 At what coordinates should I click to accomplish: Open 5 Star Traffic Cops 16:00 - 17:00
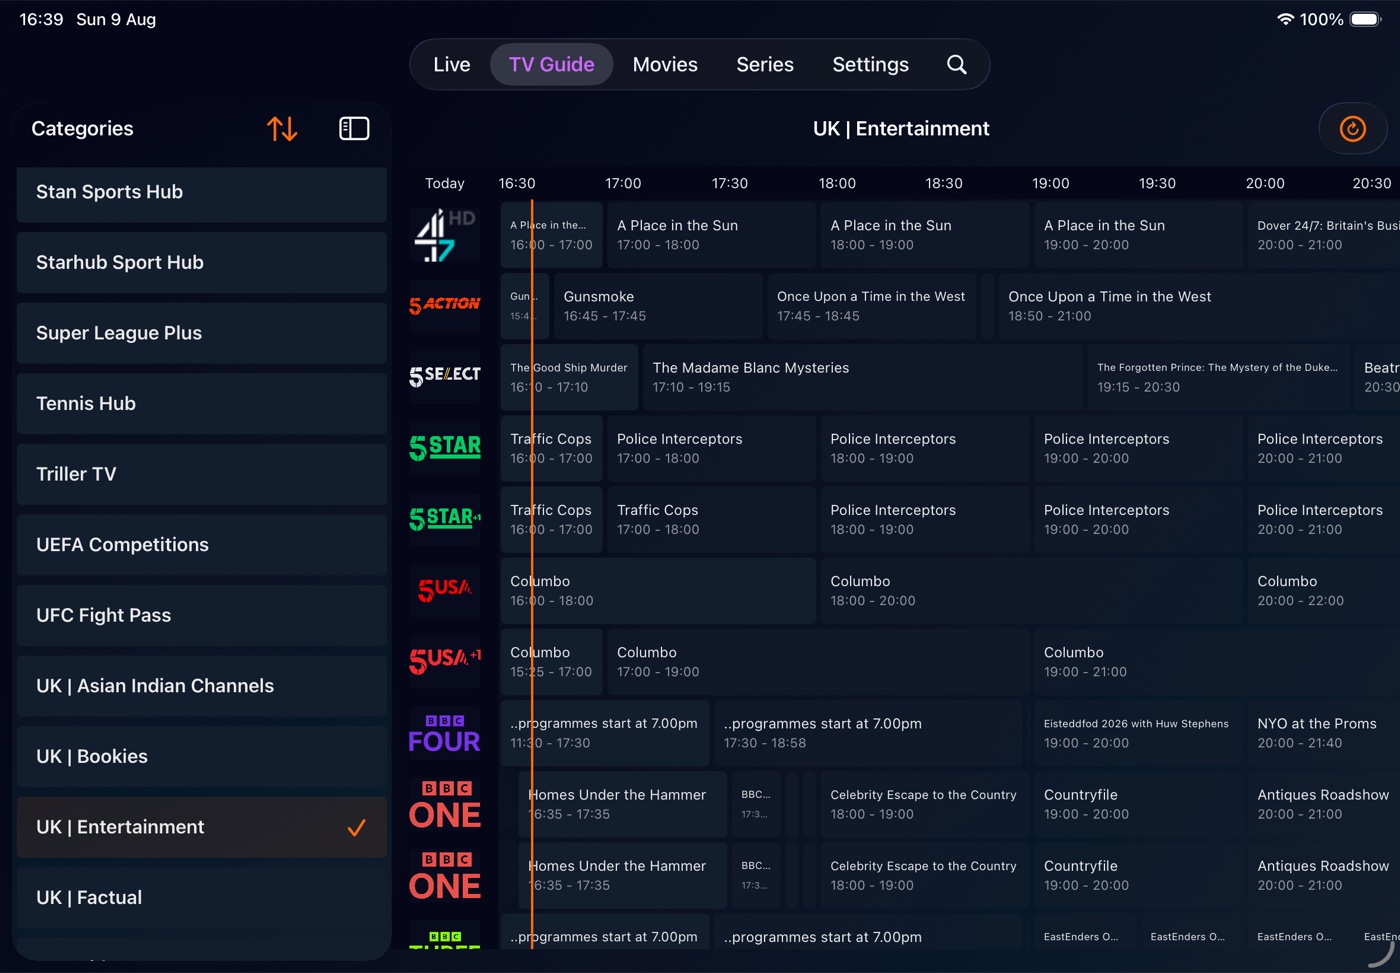click(x=551, y=448)
